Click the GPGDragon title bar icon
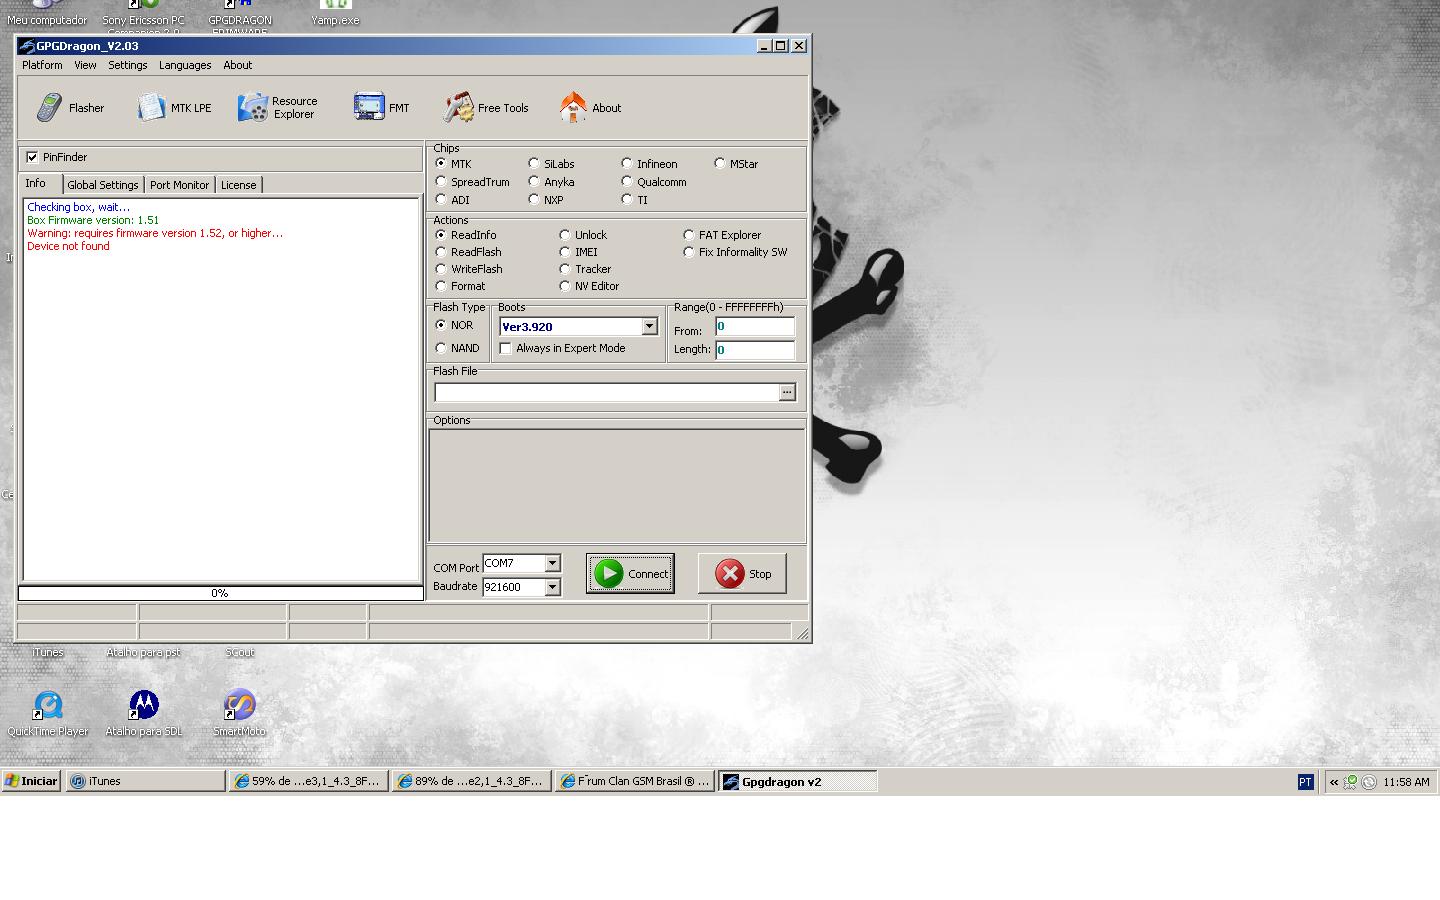 pos(27,46)
